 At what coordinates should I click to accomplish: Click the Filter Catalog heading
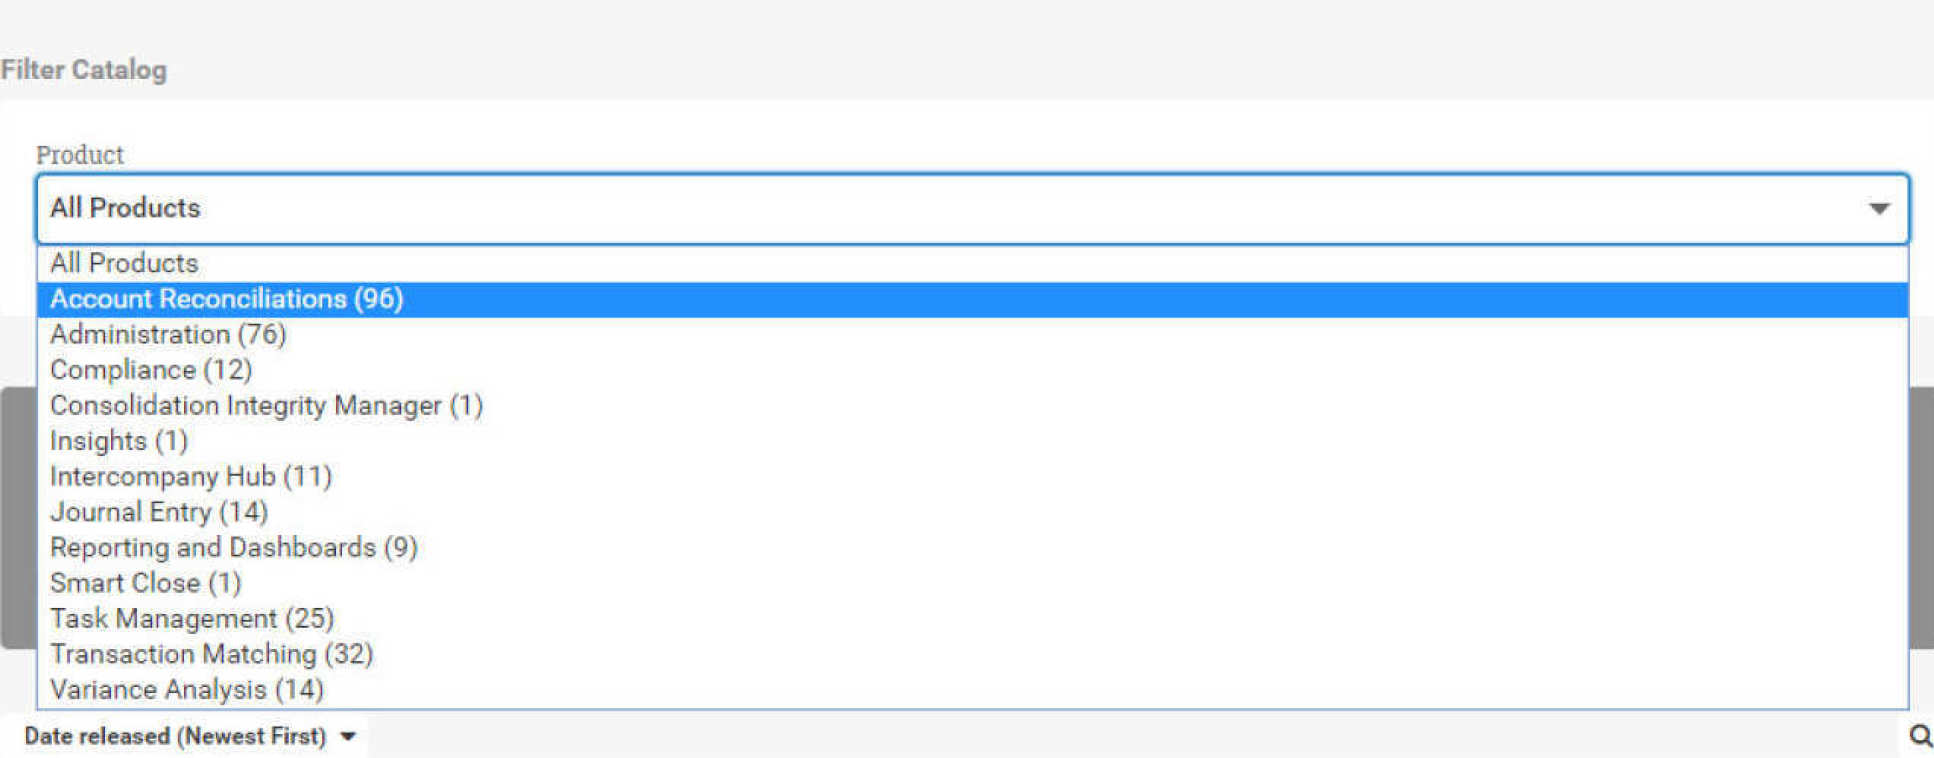point(84,70)
